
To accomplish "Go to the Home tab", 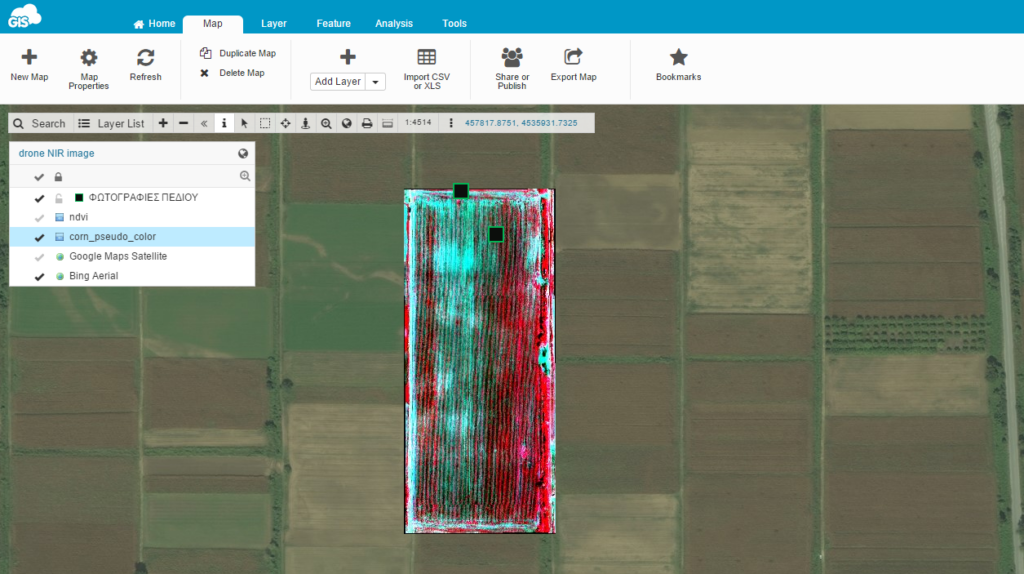I will pos(154,24).
